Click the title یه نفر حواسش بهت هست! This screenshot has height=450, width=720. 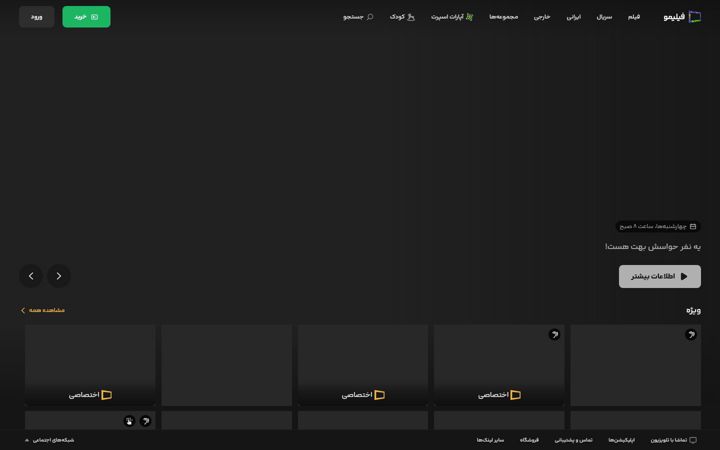point(652,247)
